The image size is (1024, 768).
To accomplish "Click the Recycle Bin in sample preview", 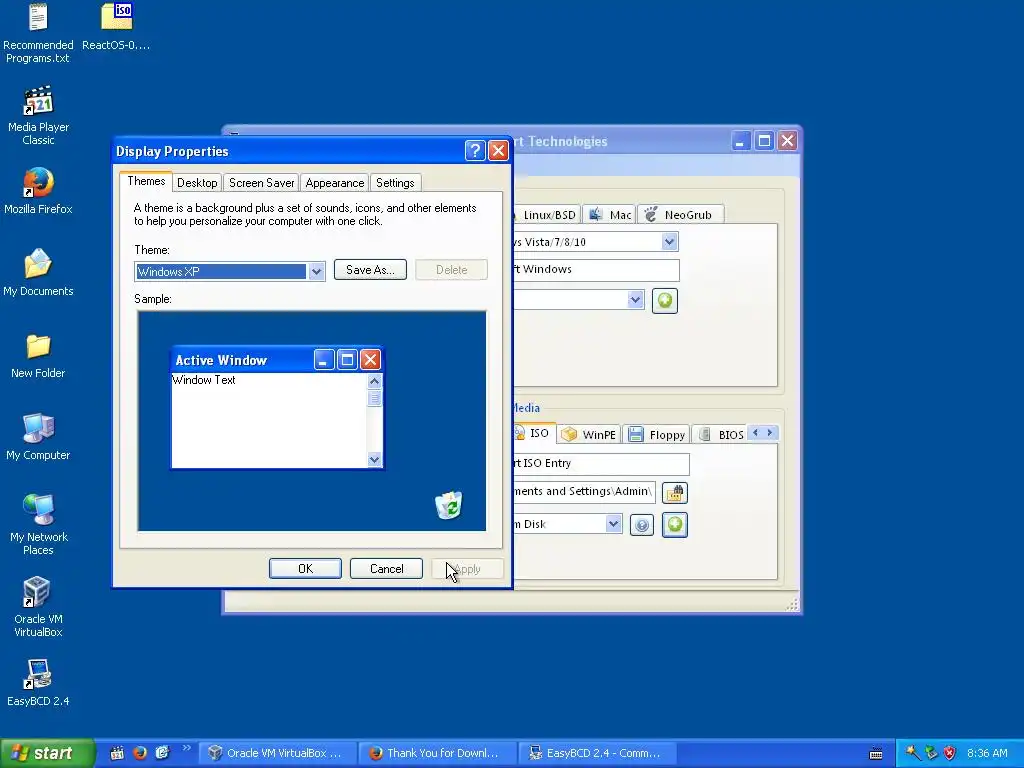I will click(x=449, y=505).
